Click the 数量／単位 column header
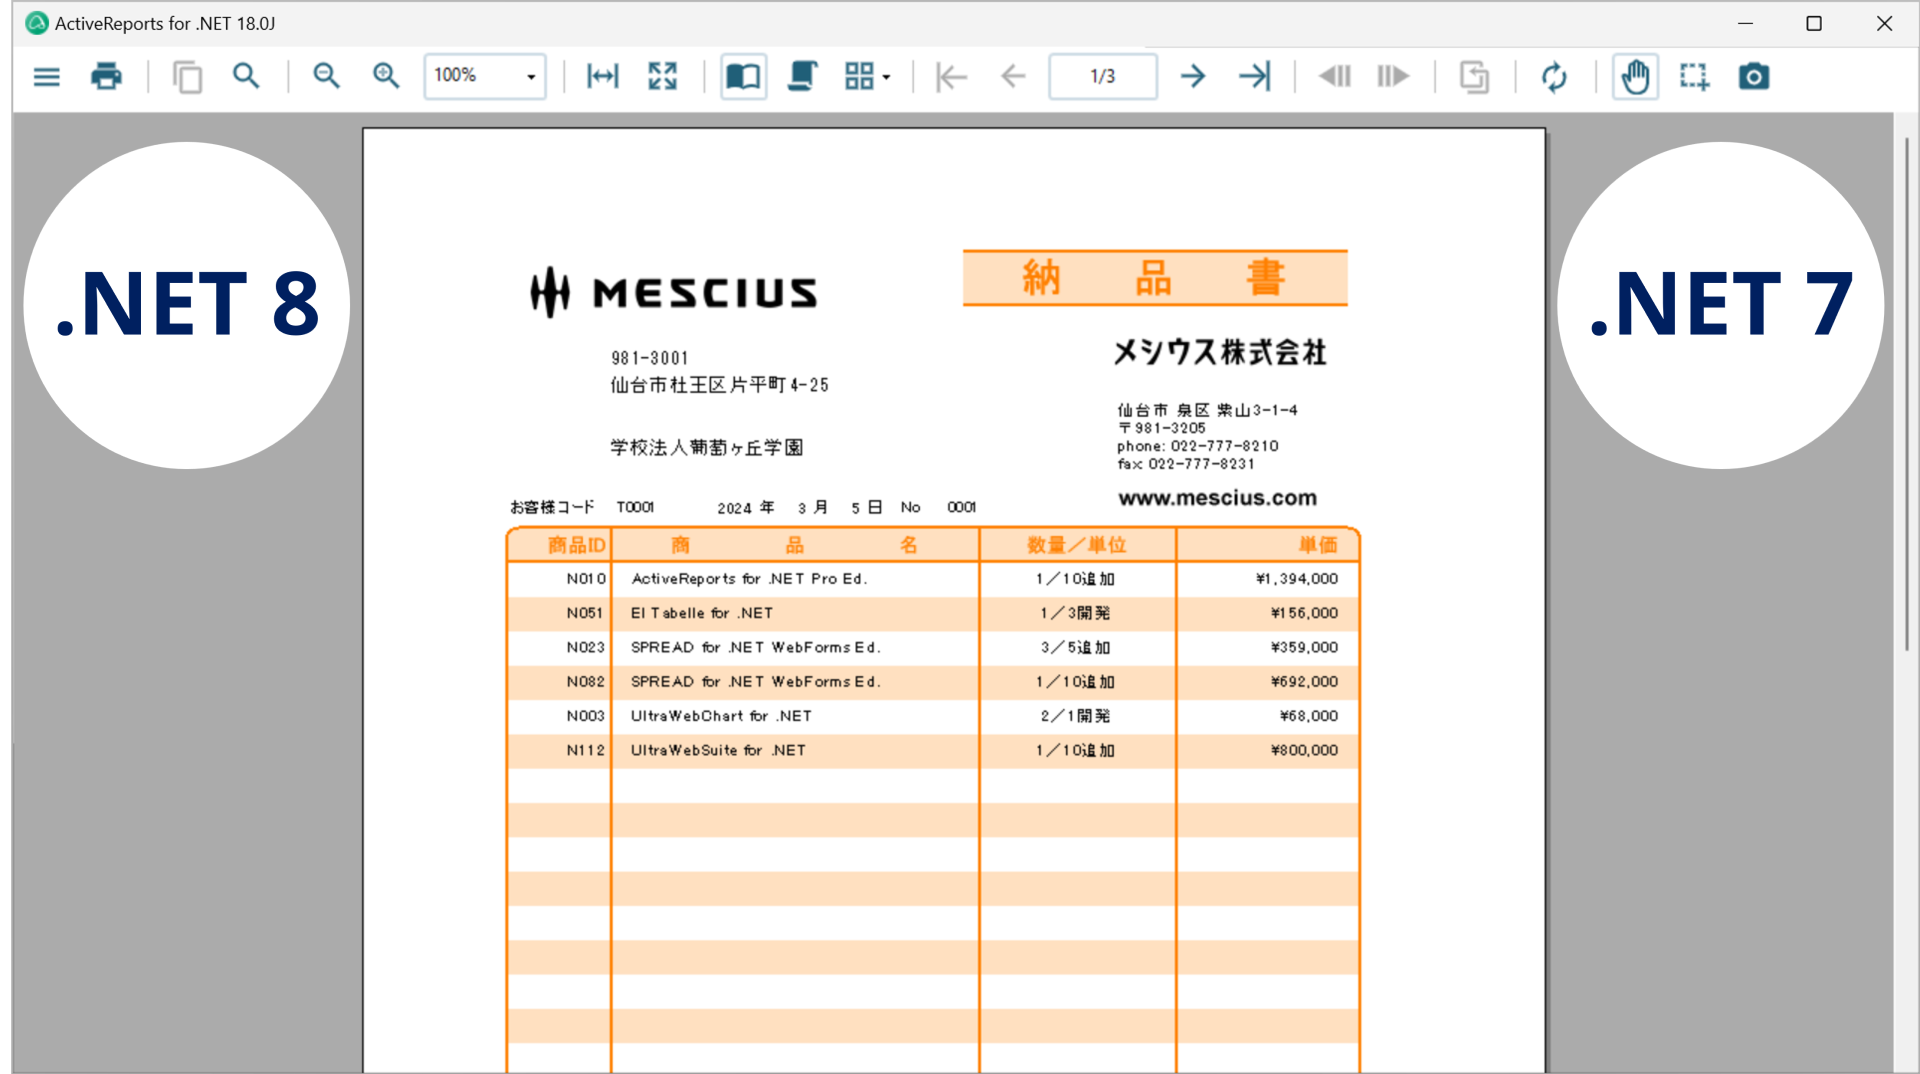The image size is (1920, 1074). click(x=1077, y=545)
